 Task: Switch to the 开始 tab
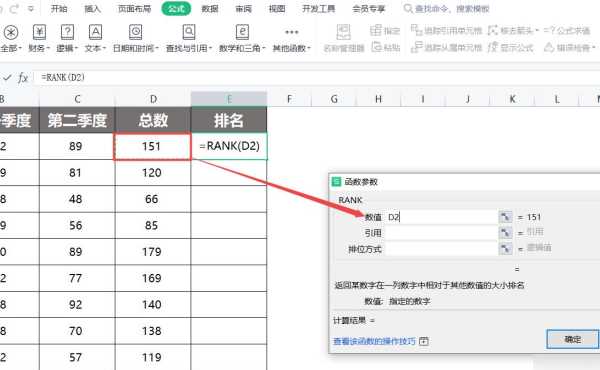click(x=59, y=8)
